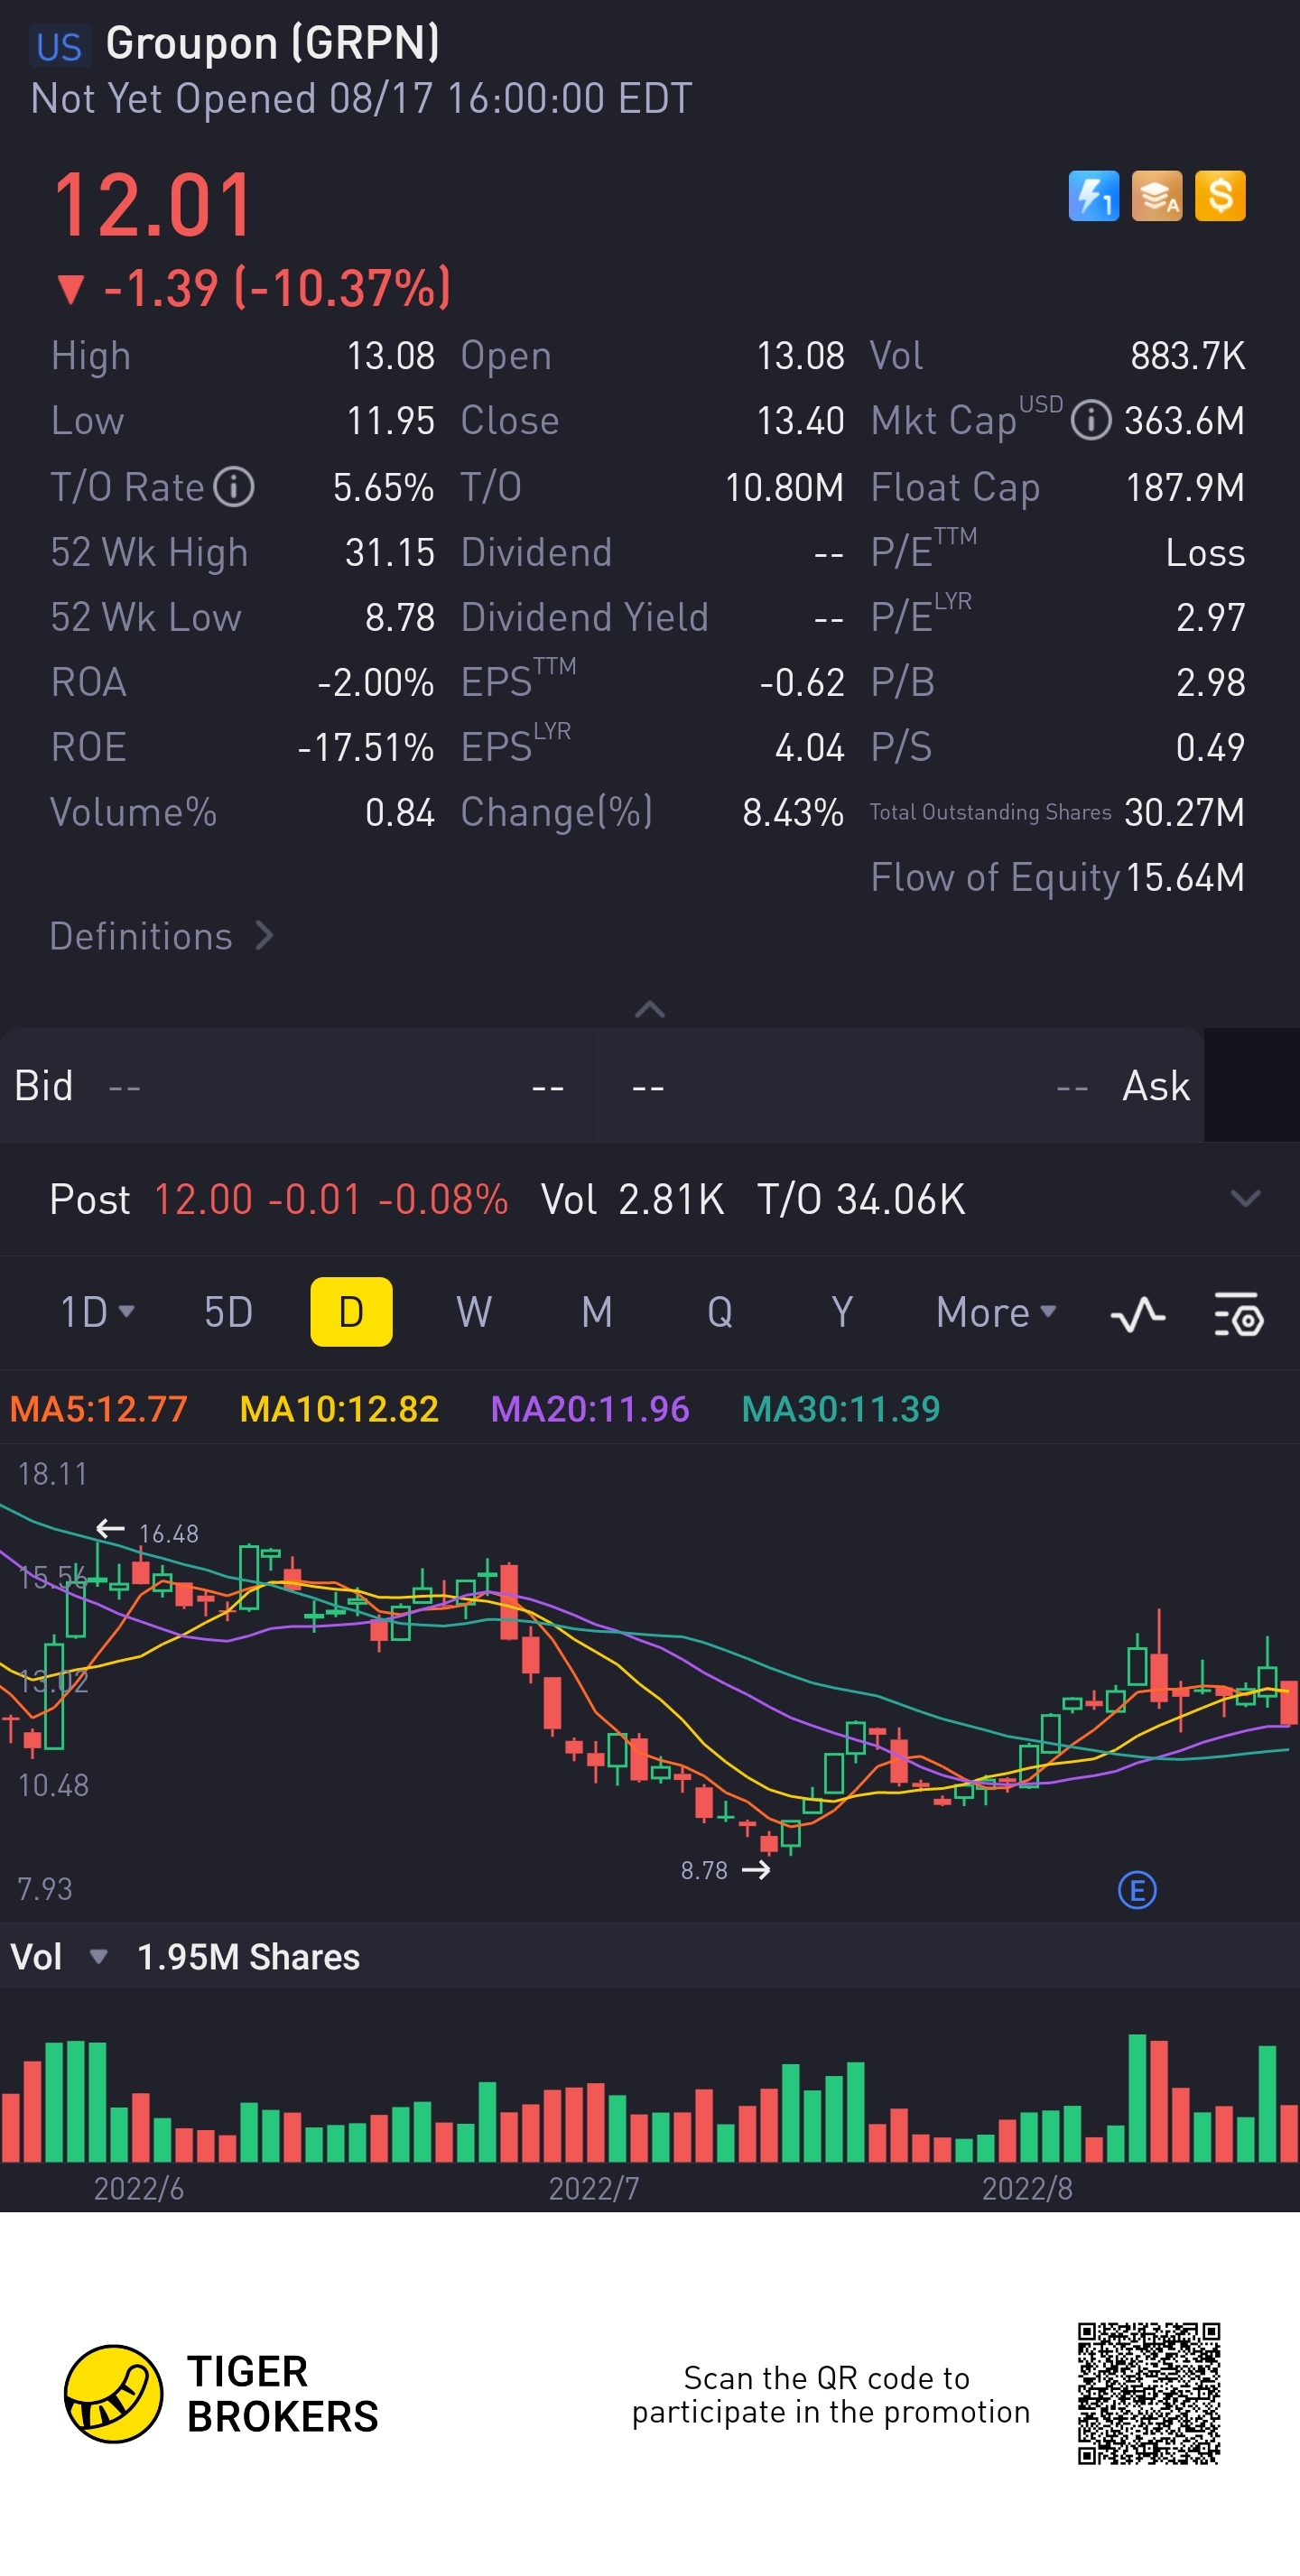The height and width of the screenshot is (2576, 1300).
Task: Tap the 52 Wk Low value 8.78
Action: coord(400,617)
